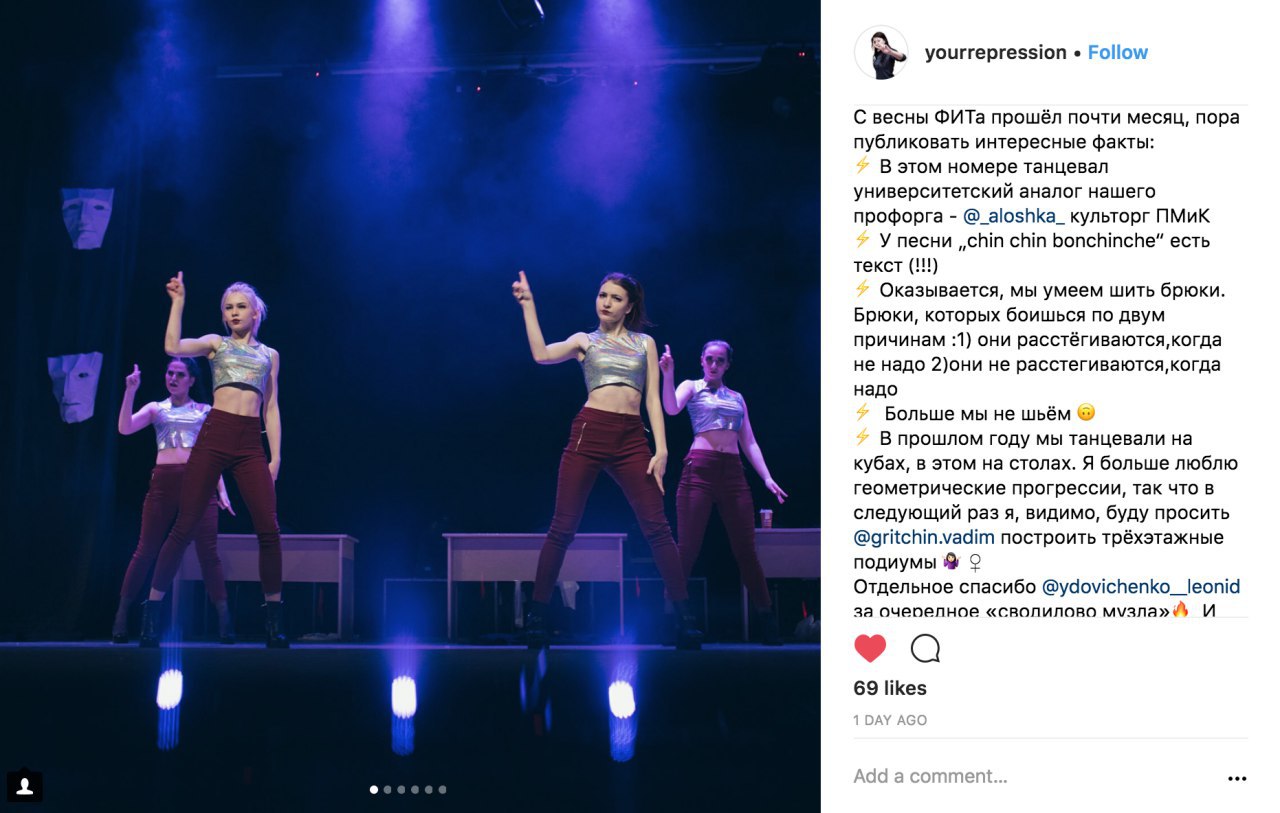The image size is (1280, 813).
Task: Open @_aloshka_ mentioned profile
Action: 1013,216
